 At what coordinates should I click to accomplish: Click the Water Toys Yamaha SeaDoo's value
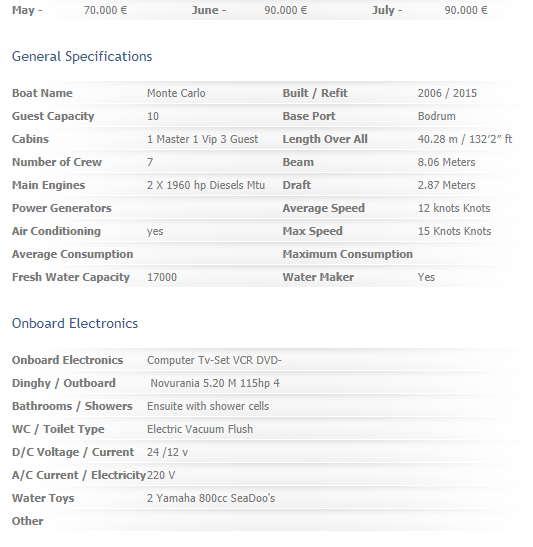211,498
